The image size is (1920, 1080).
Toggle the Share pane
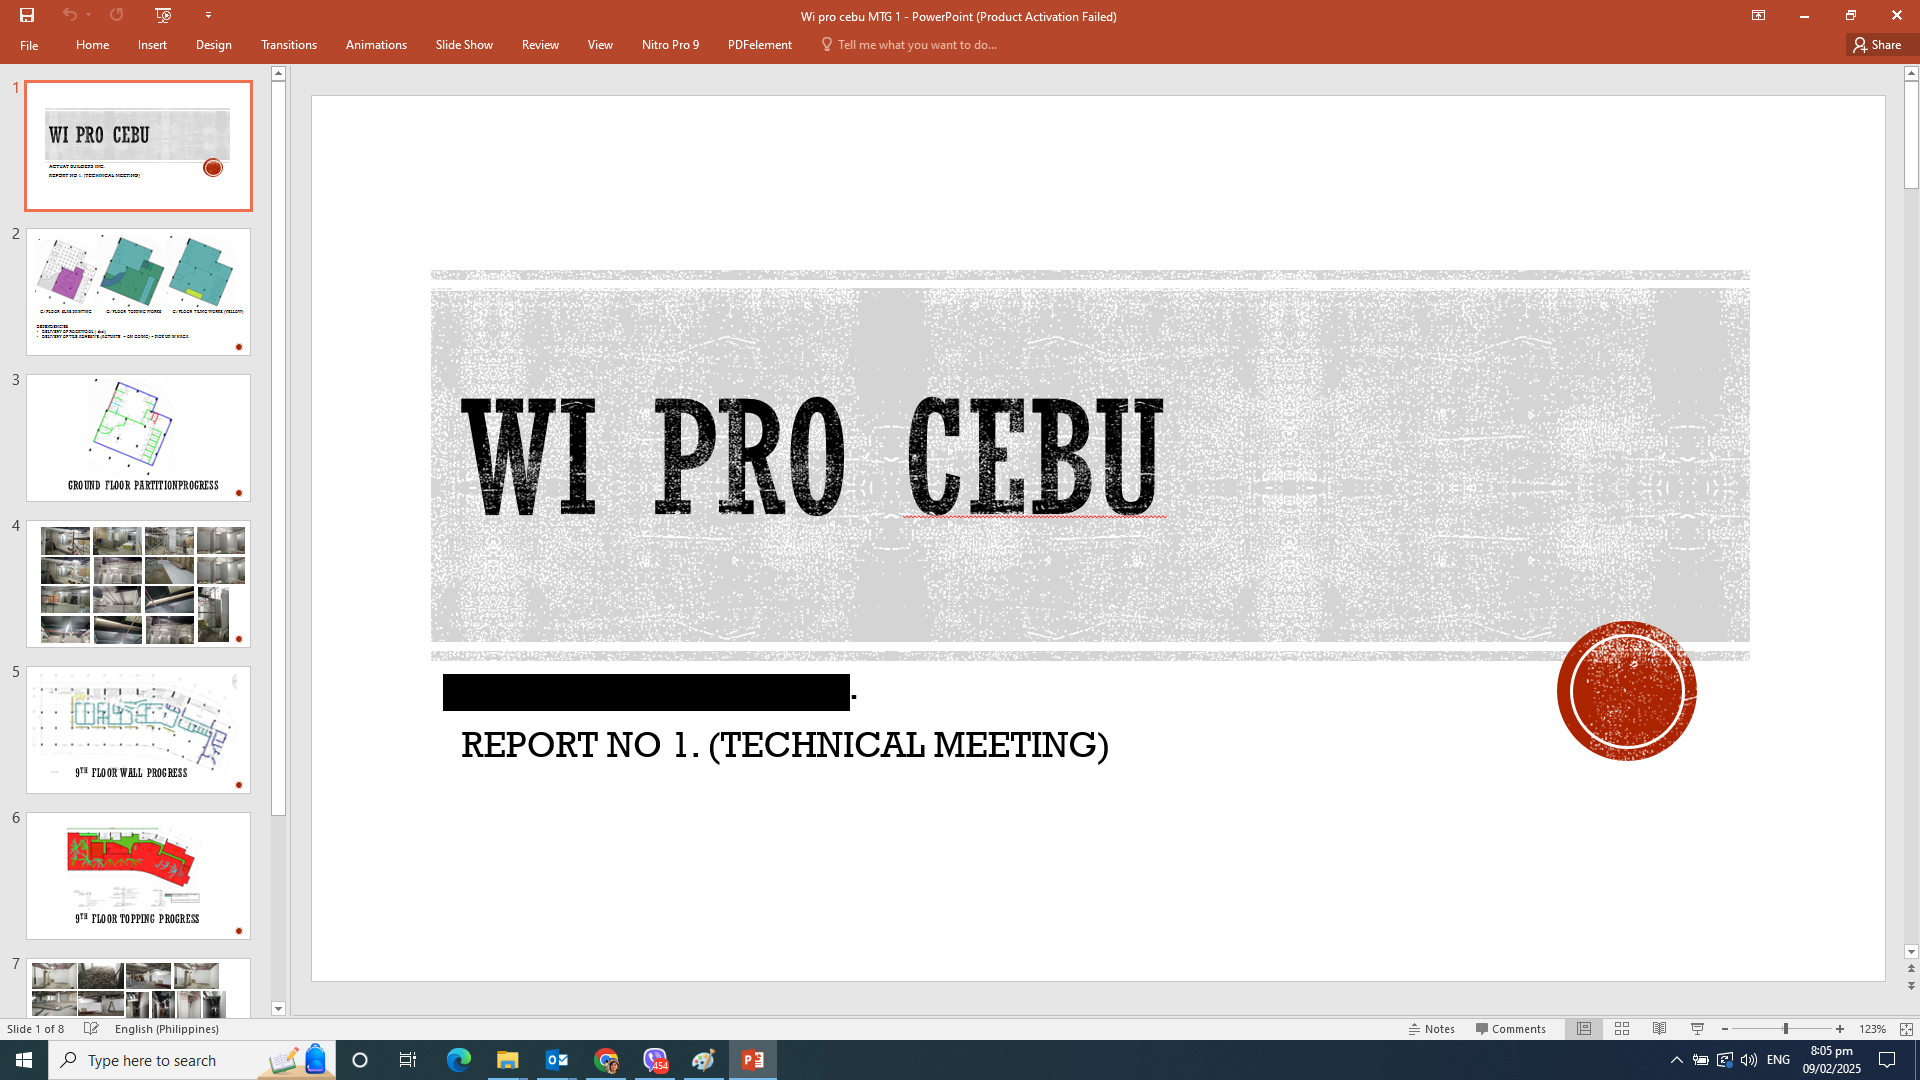point(1878,44)
